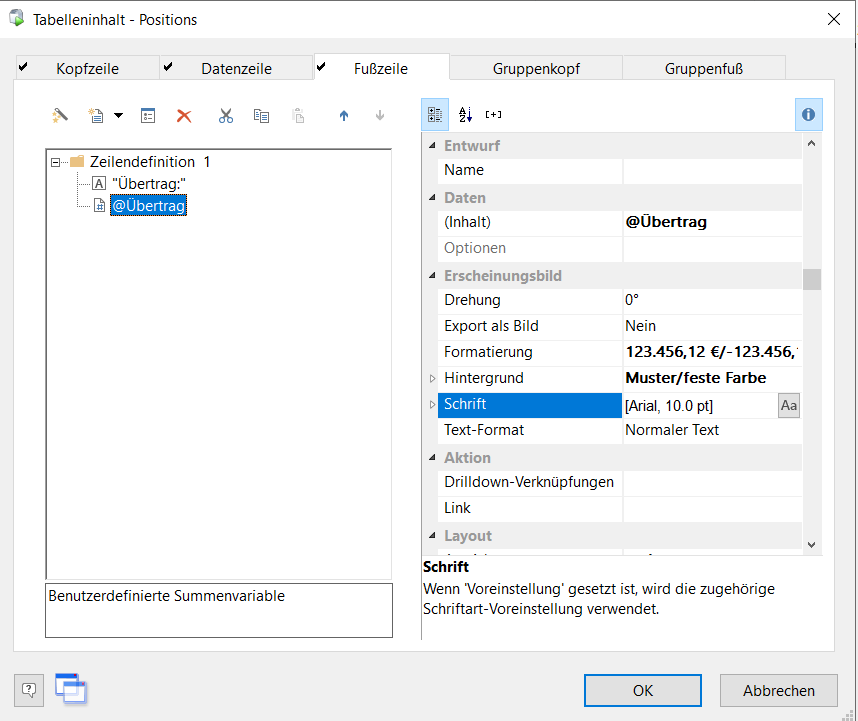Click the greyed-out paste icon
This screenshot has height=721, width=858.
click(x=298, y=115)
